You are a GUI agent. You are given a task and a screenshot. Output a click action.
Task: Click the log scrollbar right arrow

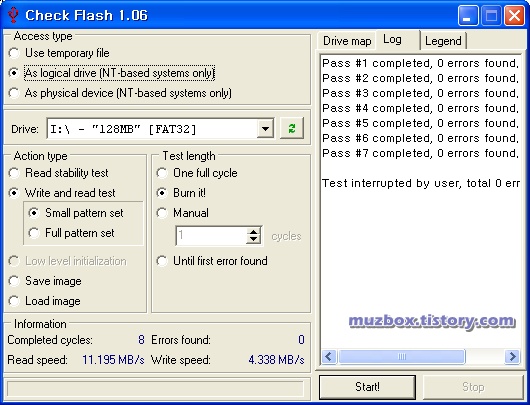coord(512,356)
